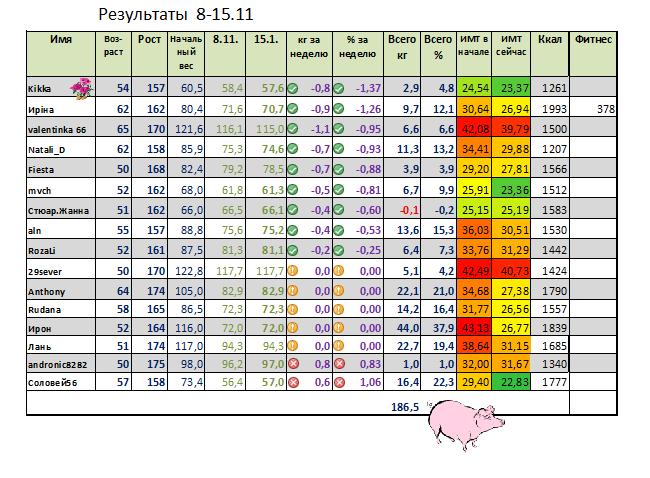This screenshot has width=650, height=478.
Task: Select the 'Рост' column header
Action: (150, 54)
